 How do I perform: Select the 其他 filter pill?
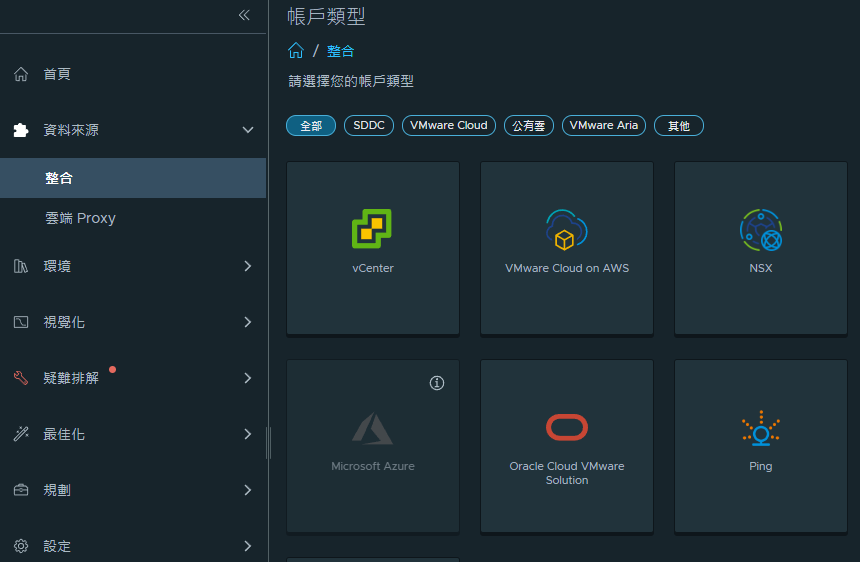tap(678, 126)
